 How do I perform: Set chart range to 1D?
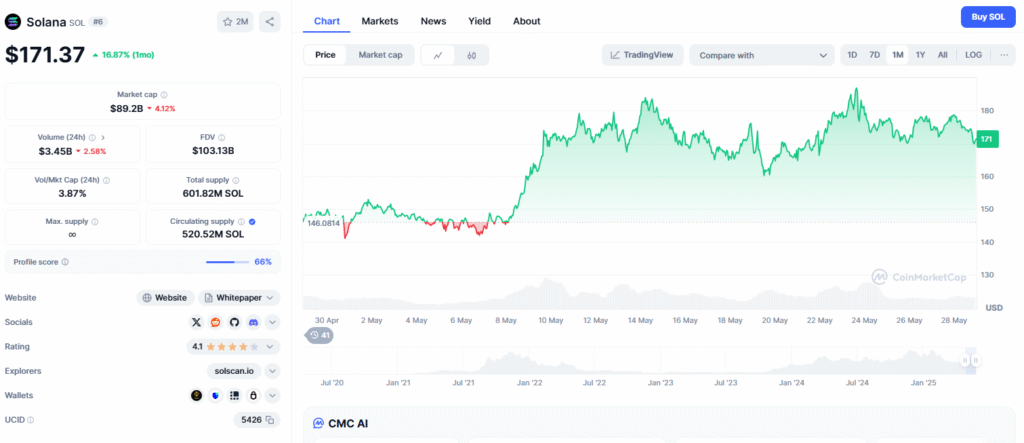coord(852,55)
